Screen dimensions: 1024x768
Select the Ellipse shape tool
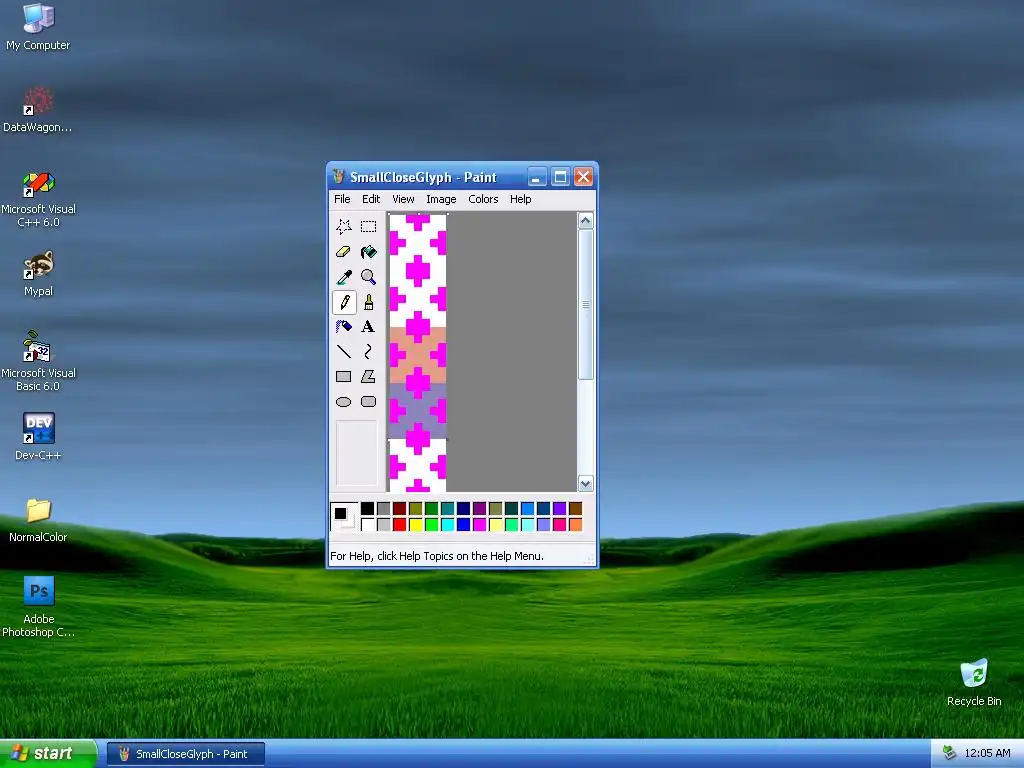pos(344,401)
